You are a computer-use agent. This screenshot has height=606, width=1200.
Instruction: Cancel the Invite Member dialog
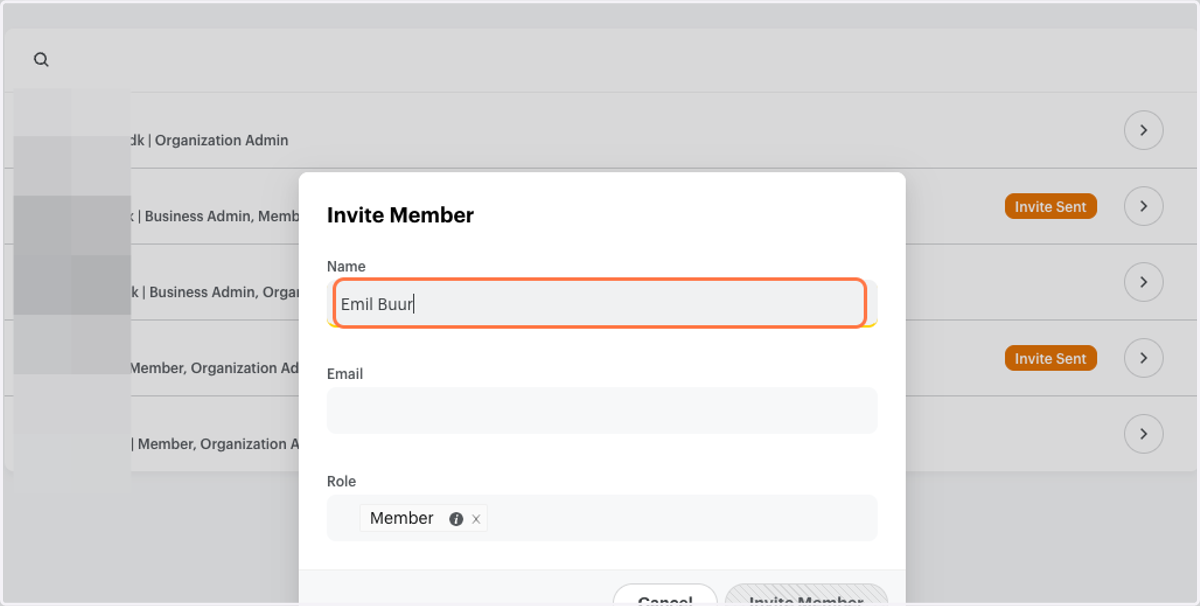coord(665,595)
